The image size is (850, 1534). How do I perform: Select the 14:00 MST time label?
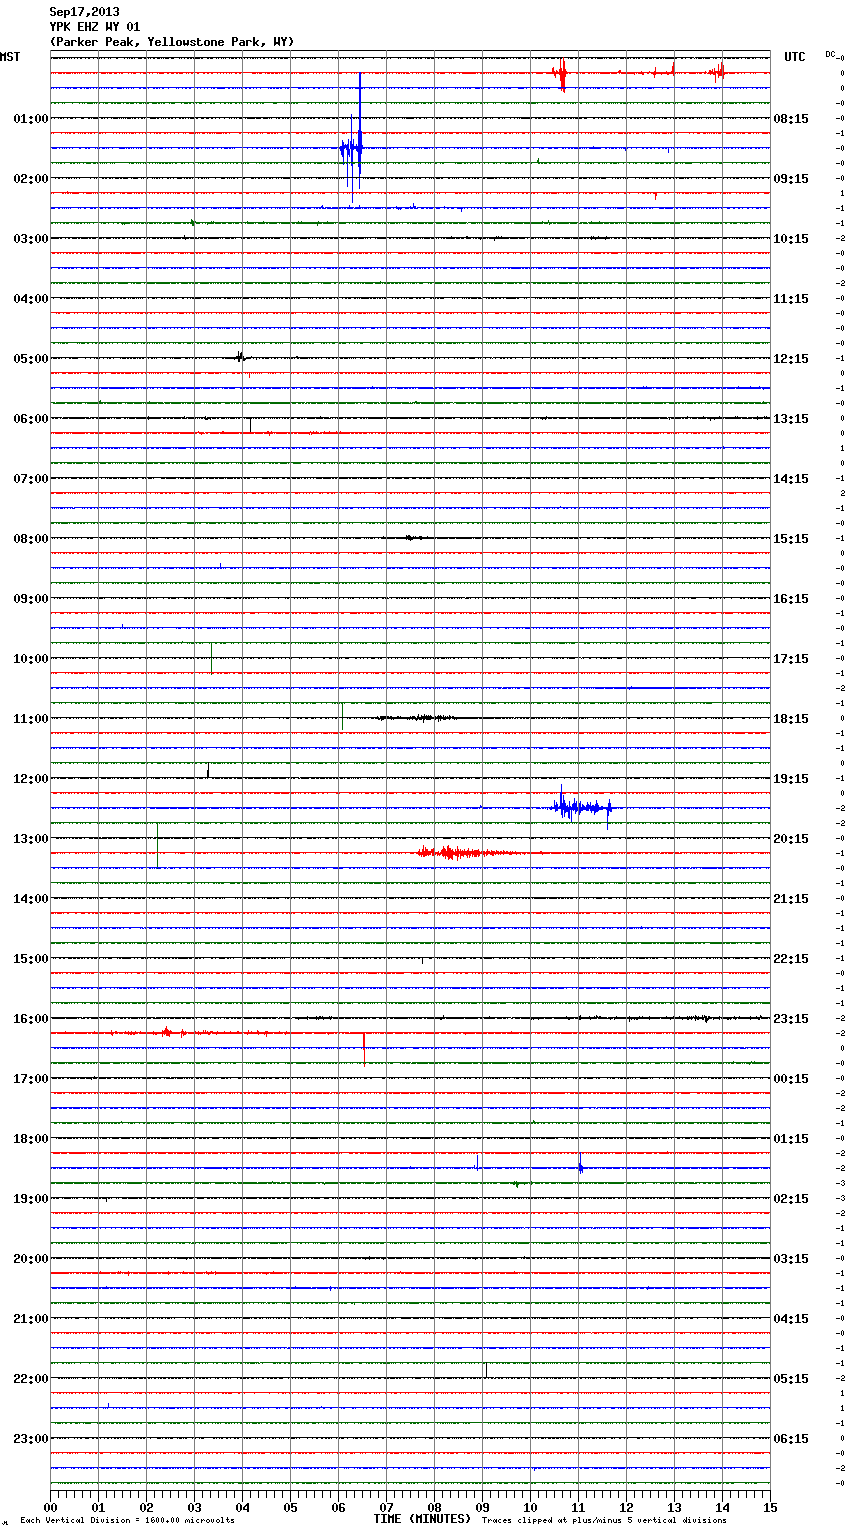pyautogui.click(x=31, y=899)
